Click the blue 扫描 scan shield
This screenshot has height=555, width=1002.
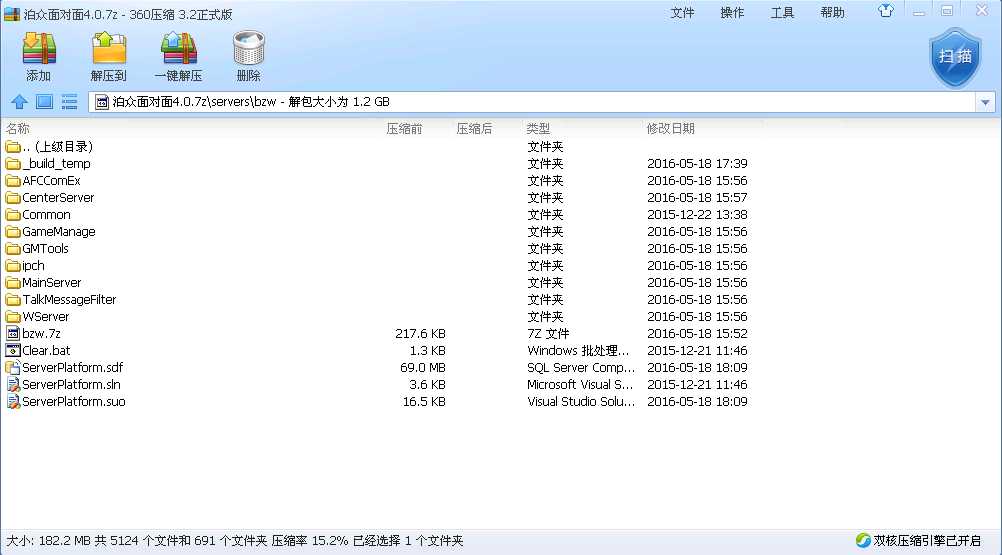(955, 57)
